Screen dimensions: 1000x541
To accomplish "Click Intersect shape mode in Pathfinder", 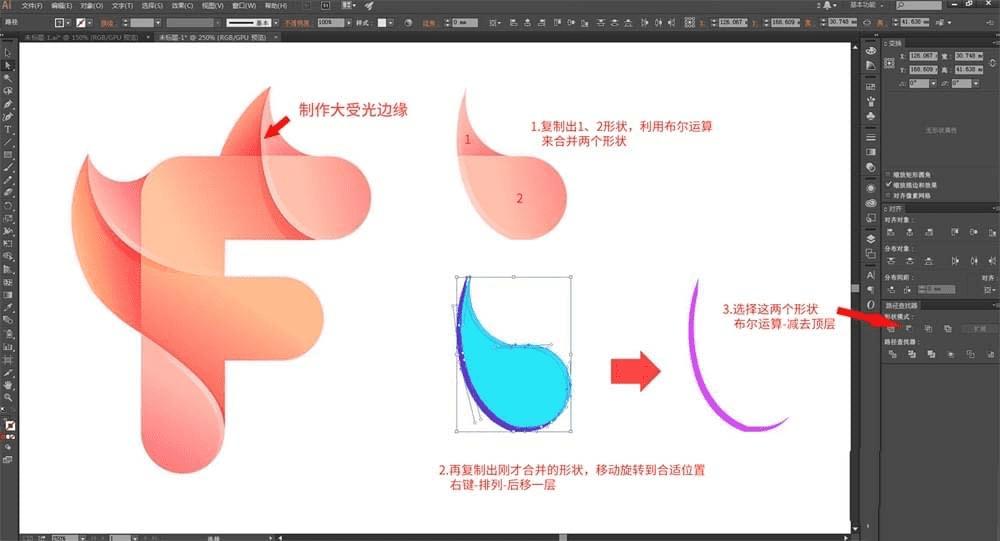I will click(x=929, y=329).
